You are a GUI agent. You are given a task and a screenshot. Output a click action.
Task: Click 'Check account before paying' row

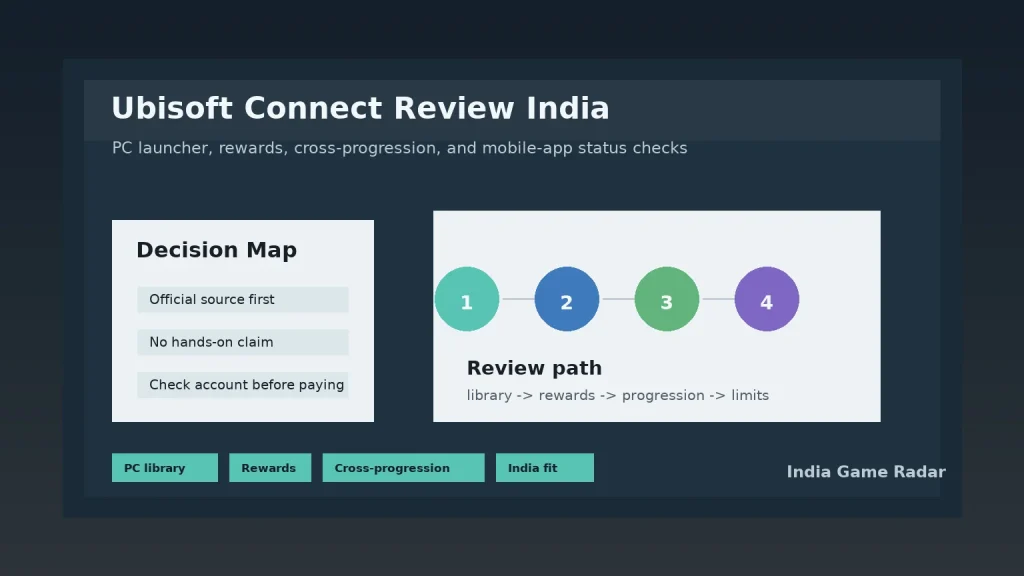pyautogui.click(x=243, y=385)
